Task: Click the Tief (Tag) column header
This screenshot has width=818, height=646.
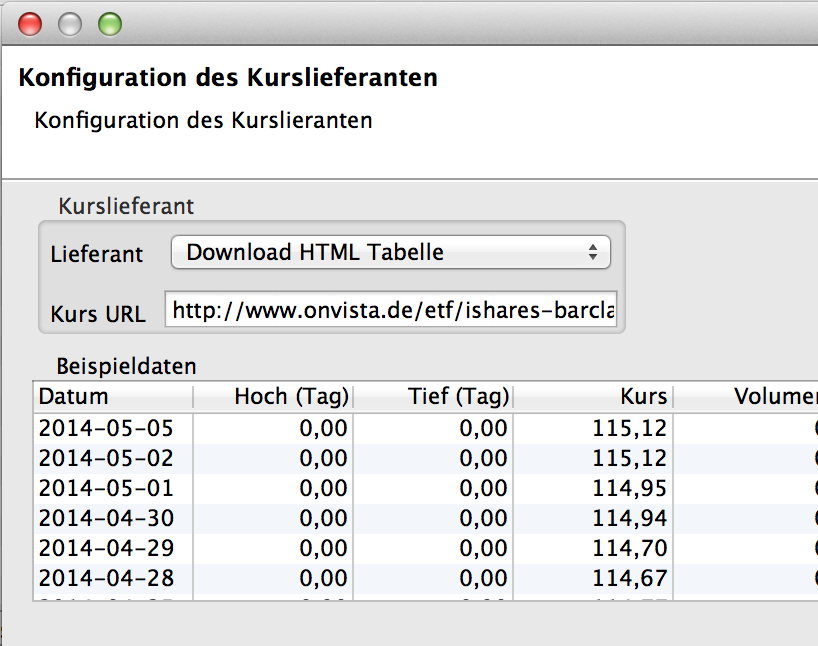Action: 433,397
